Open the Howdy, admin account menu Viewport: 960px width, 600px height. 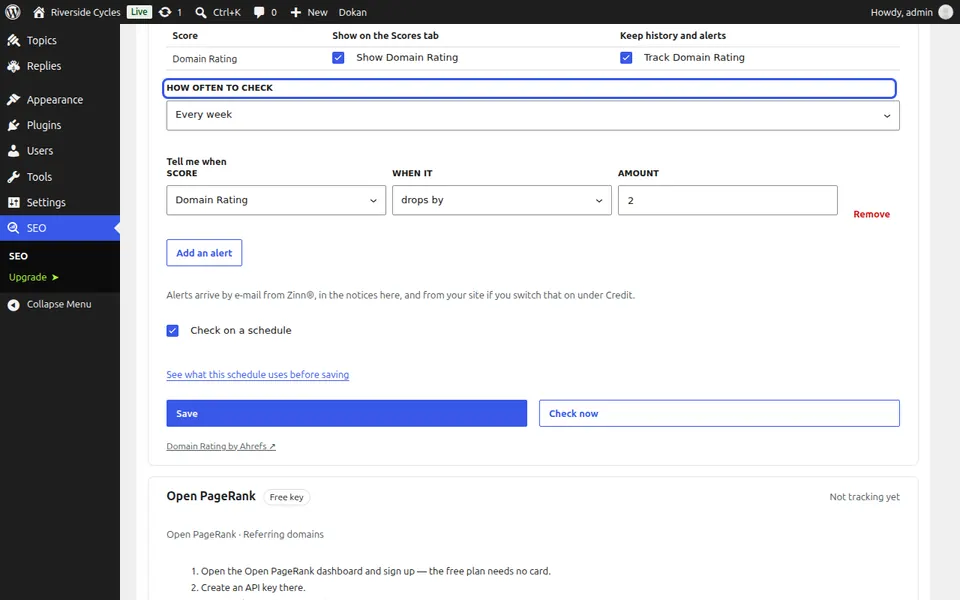911,12
